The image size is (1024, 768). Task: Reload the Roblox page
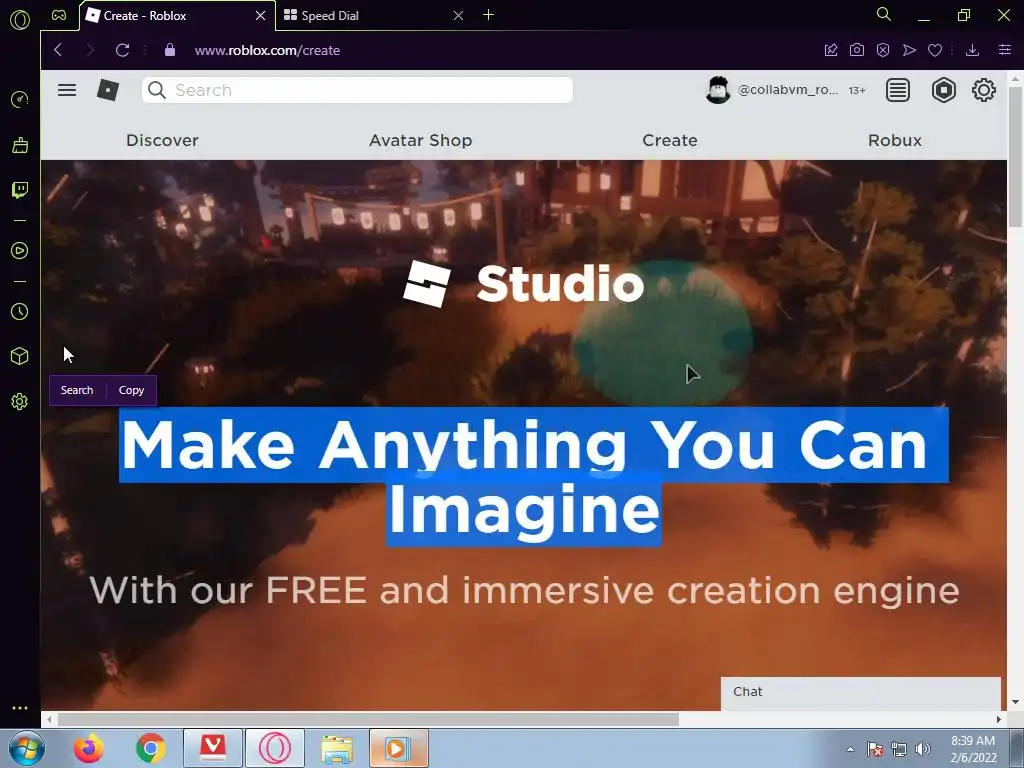tap(122, 50)
